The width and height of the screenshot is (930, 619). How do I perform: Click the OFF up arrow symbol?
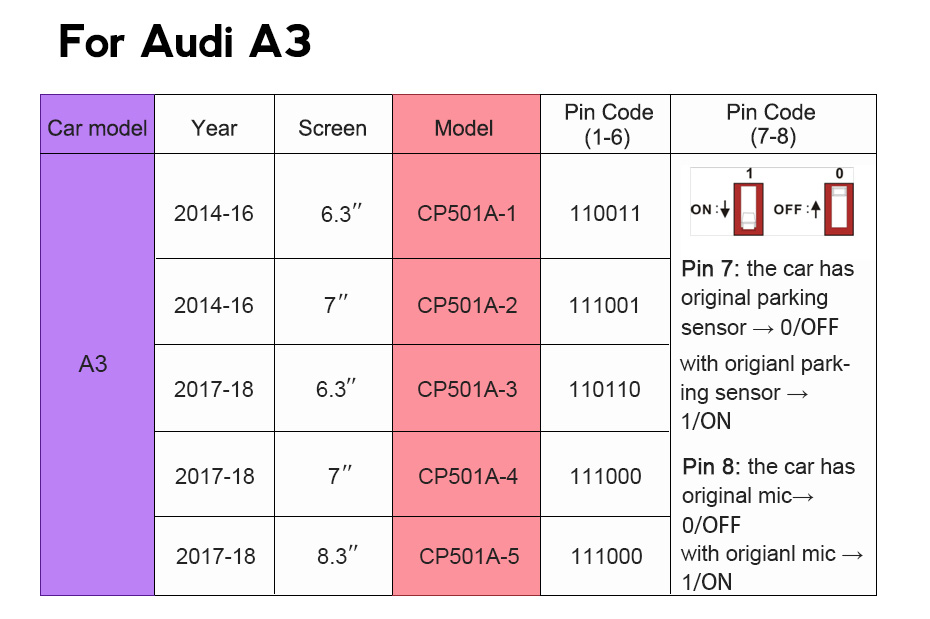pos(816,209)
